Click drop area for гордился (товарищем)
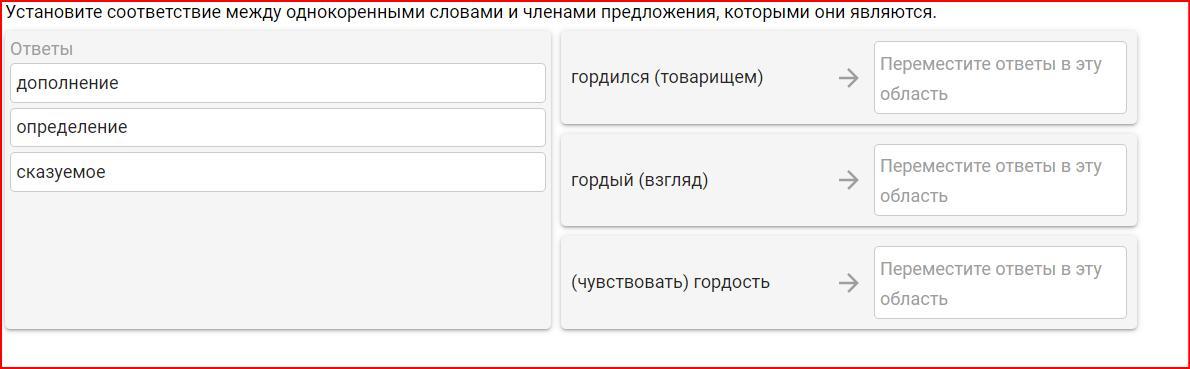Screen dimensions: 1190x369 coord(1000,77)
